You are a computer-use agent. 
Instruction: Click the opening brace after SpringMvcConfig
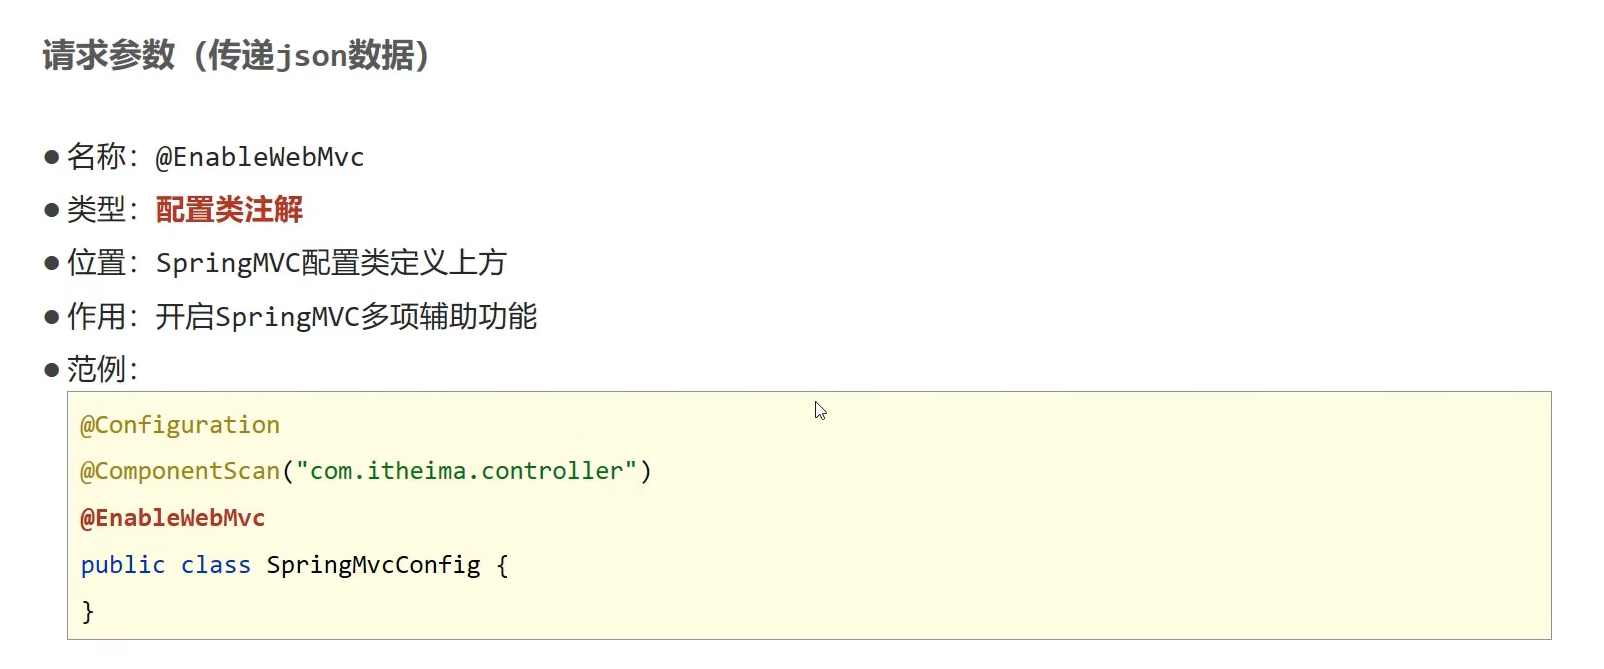click(502, 566)
